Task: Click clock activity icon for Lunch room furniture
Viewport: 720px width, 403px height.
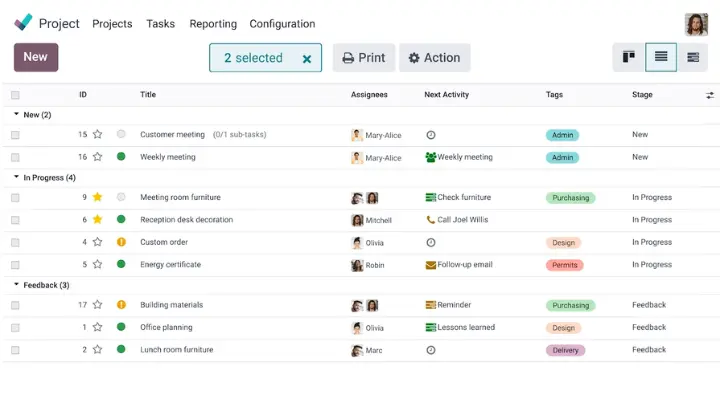Action: [x=431, y=350]
